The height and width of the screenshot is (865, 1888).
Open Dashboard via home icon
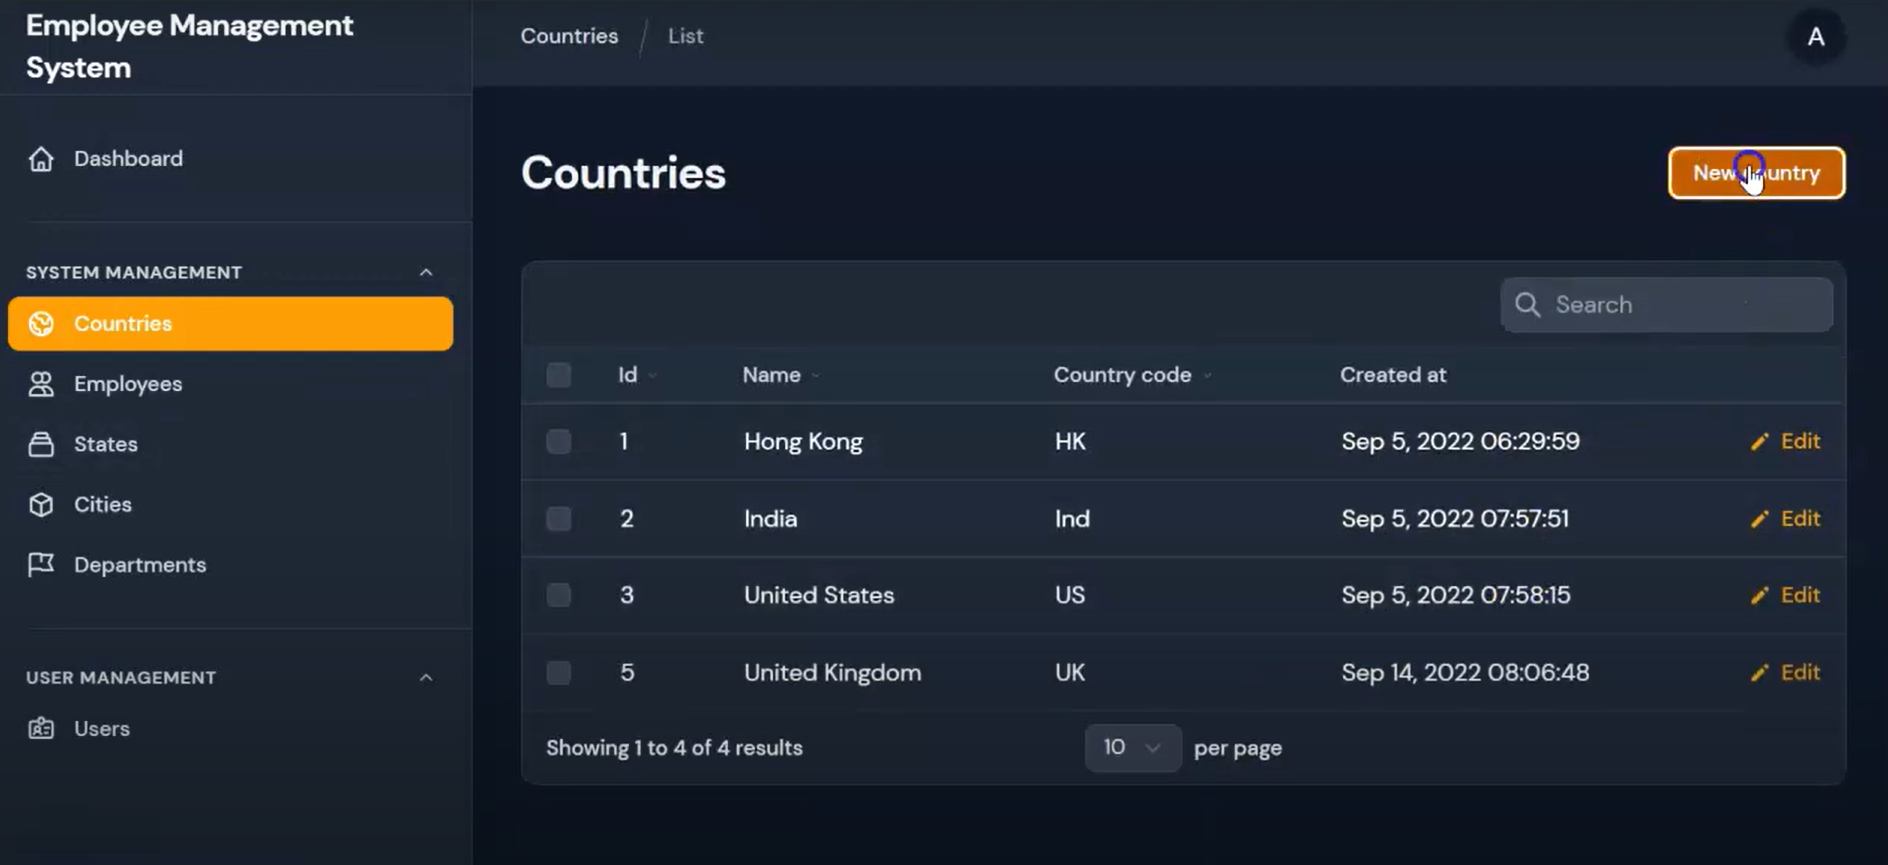pos(41,159)
